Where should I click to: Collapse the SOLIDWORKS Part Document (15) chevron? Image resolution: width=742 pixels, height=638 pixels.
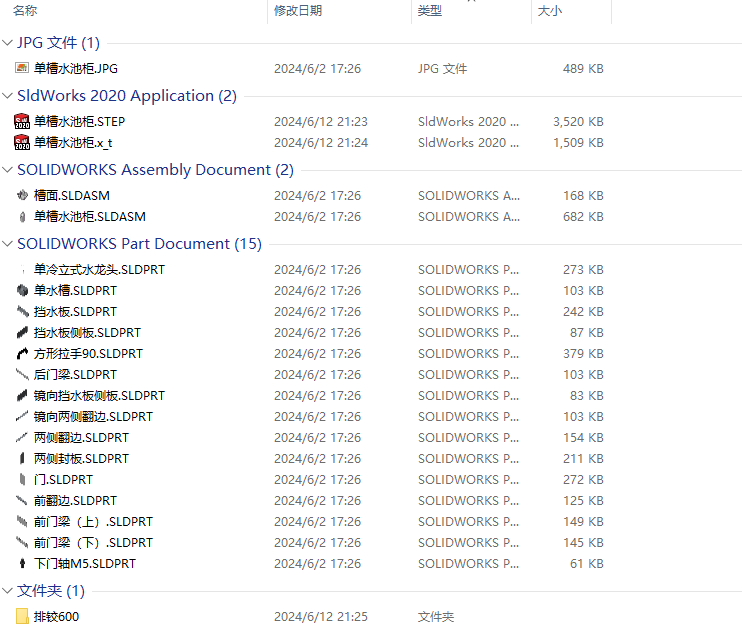coord(7,244)
